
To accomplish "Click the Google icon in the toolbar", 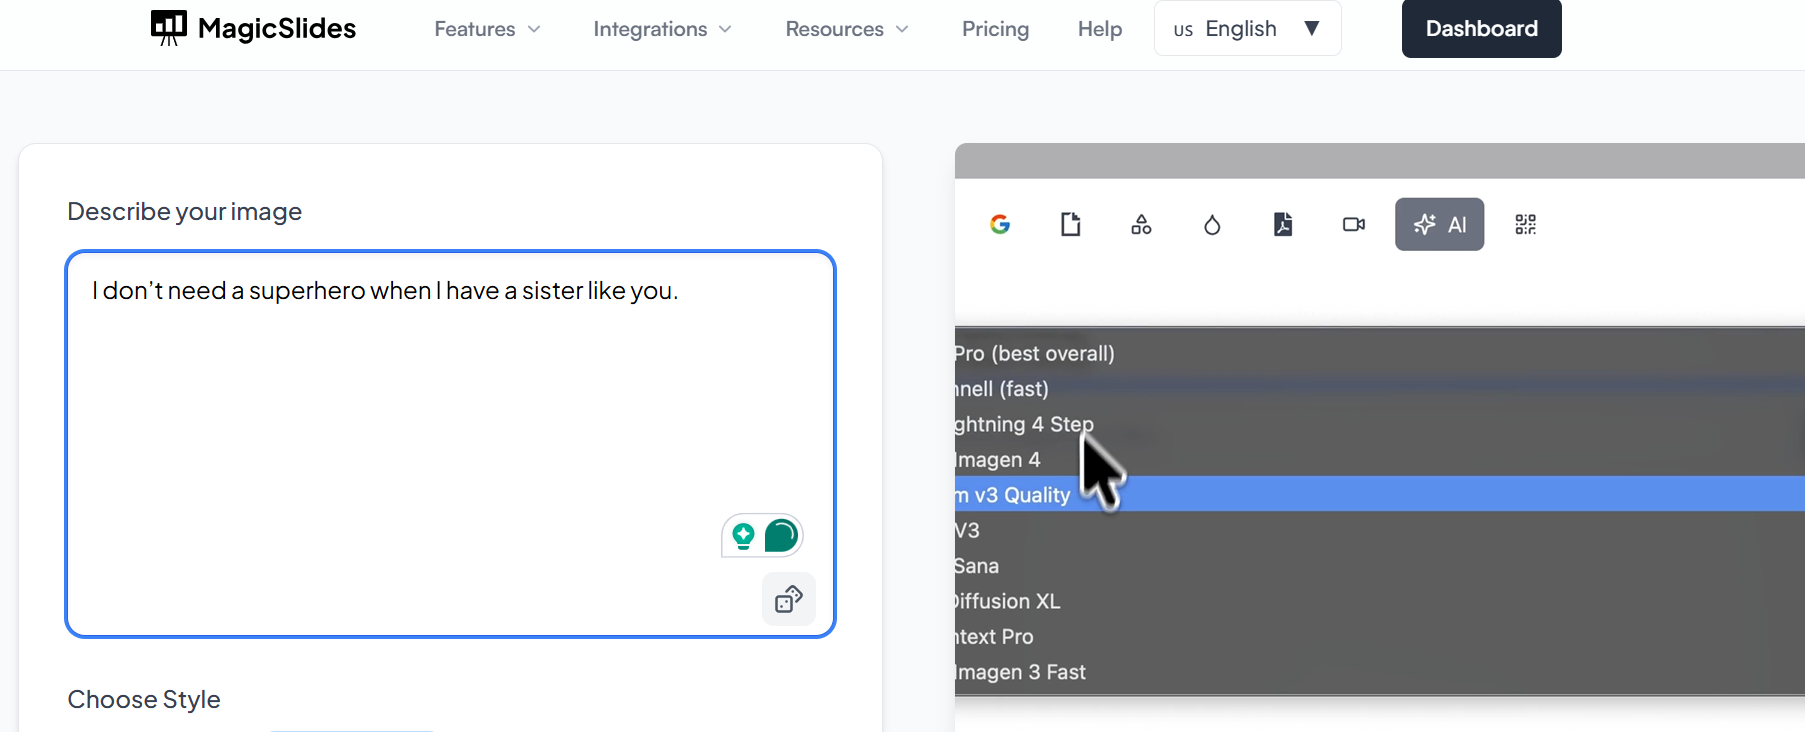I will click(x=1000, y=224).
